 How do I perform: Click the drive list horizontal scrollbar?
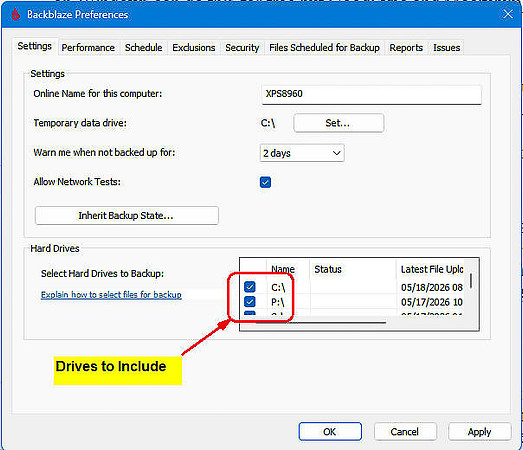(x=321, y=323)
